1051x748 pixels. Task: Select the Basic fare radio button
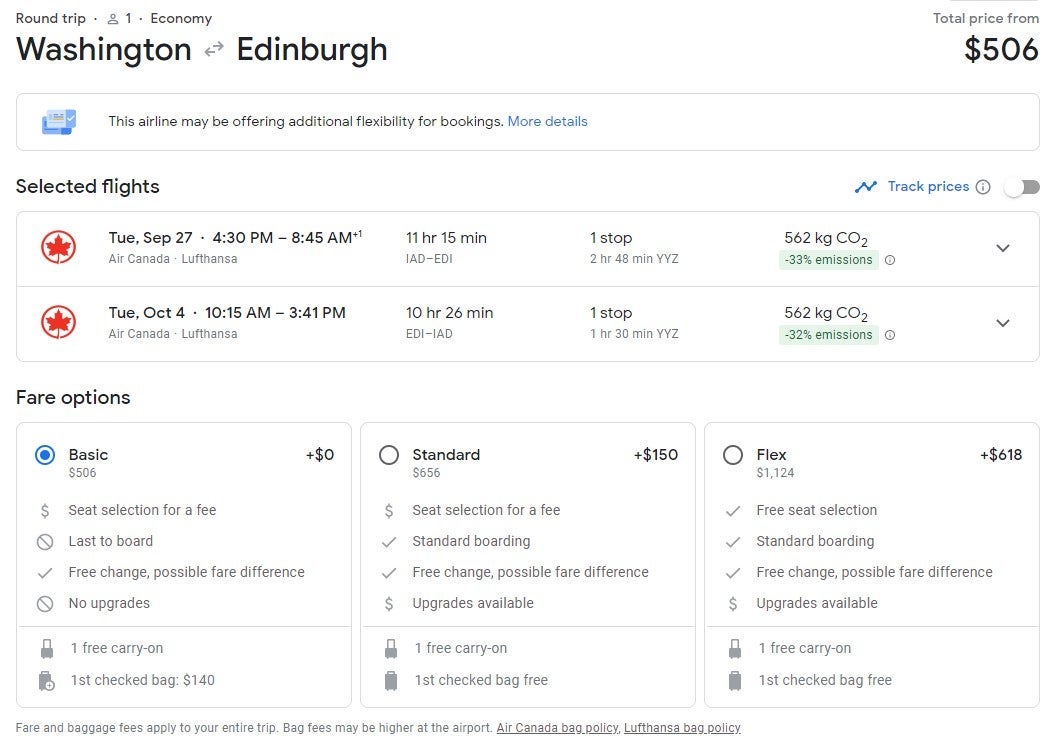point(45,455)
